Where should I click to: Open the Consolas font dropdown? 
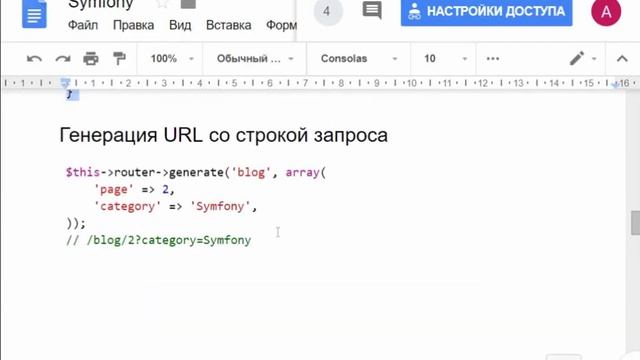click(x=359, y=59)
